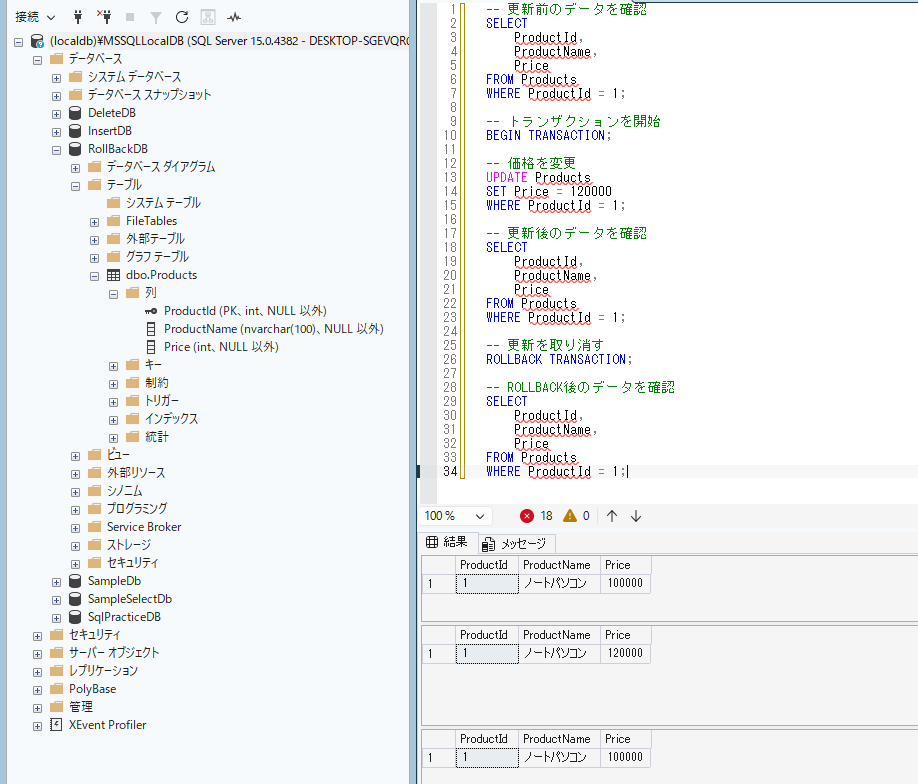Open the 接続 dropdown menu
Image resolution: width=918 pixels, height=784 pixels.
35,17
